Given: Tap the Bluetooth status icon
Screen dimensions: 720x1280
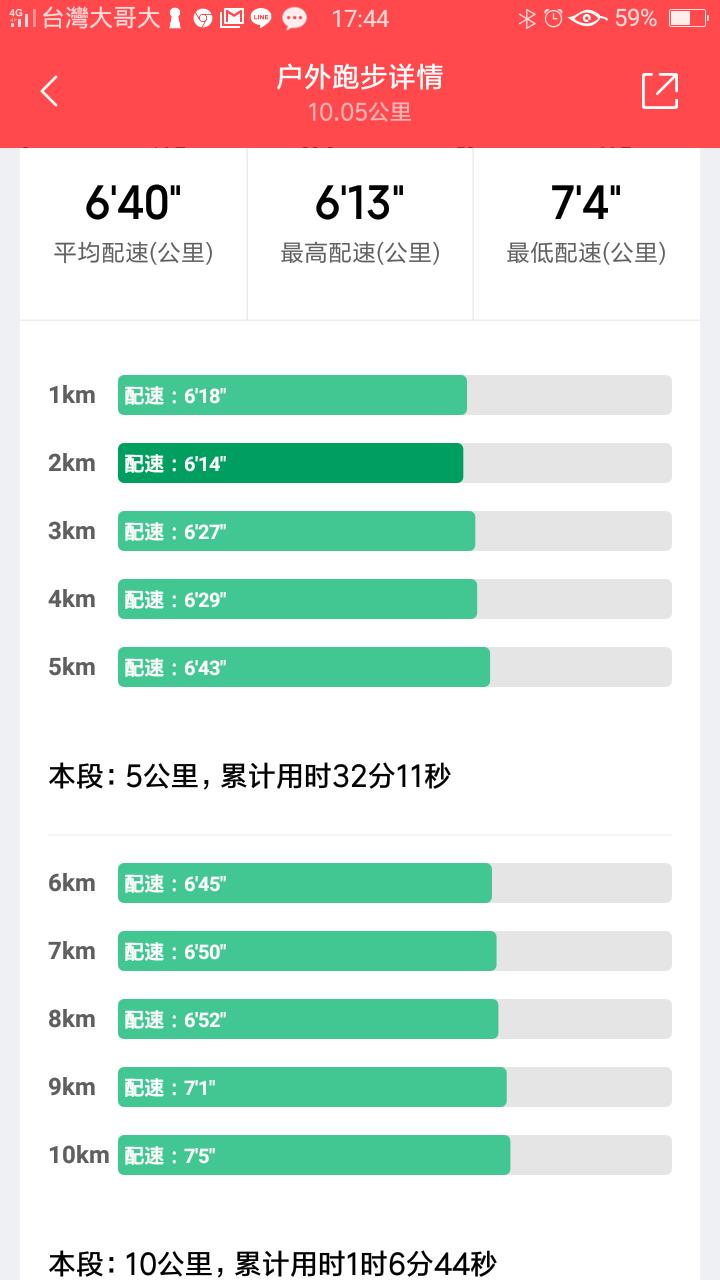Looking at the screenshot, I should [526, 18].
